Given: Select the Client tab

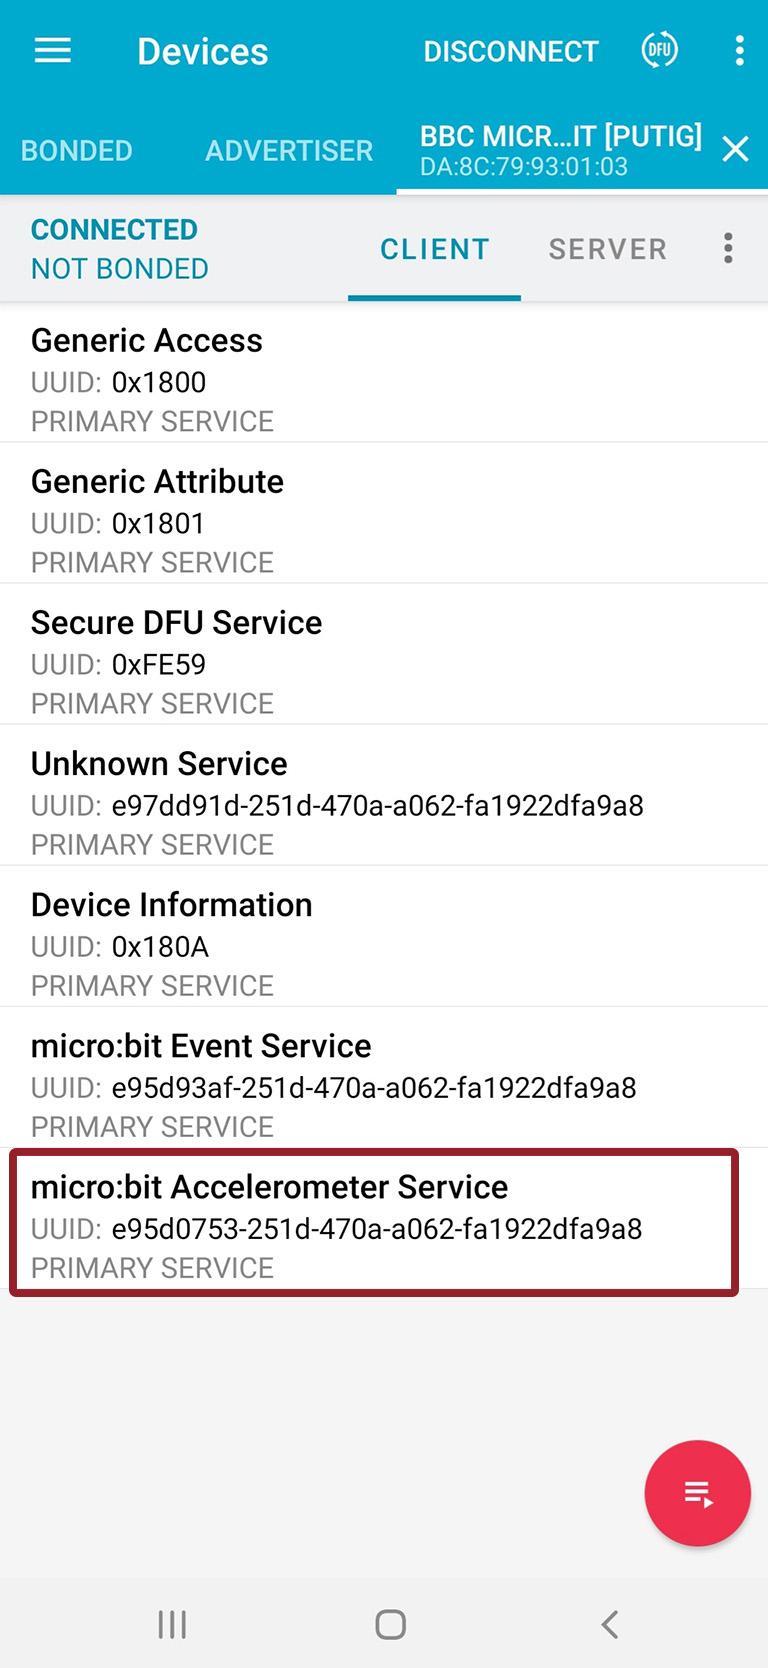Looking at the screenshot, I should click(434, 249).
